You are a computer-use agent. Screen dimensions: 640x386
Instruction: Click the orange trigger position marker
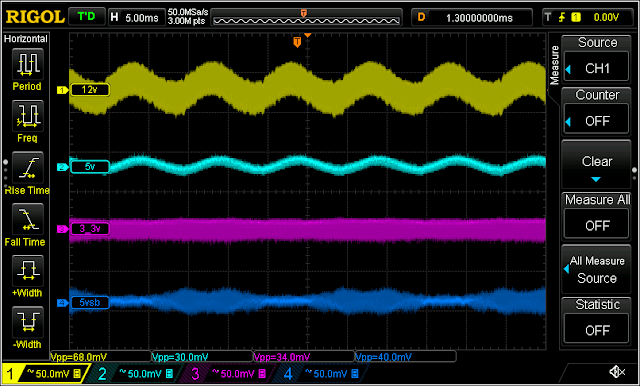tap(297, 42)
